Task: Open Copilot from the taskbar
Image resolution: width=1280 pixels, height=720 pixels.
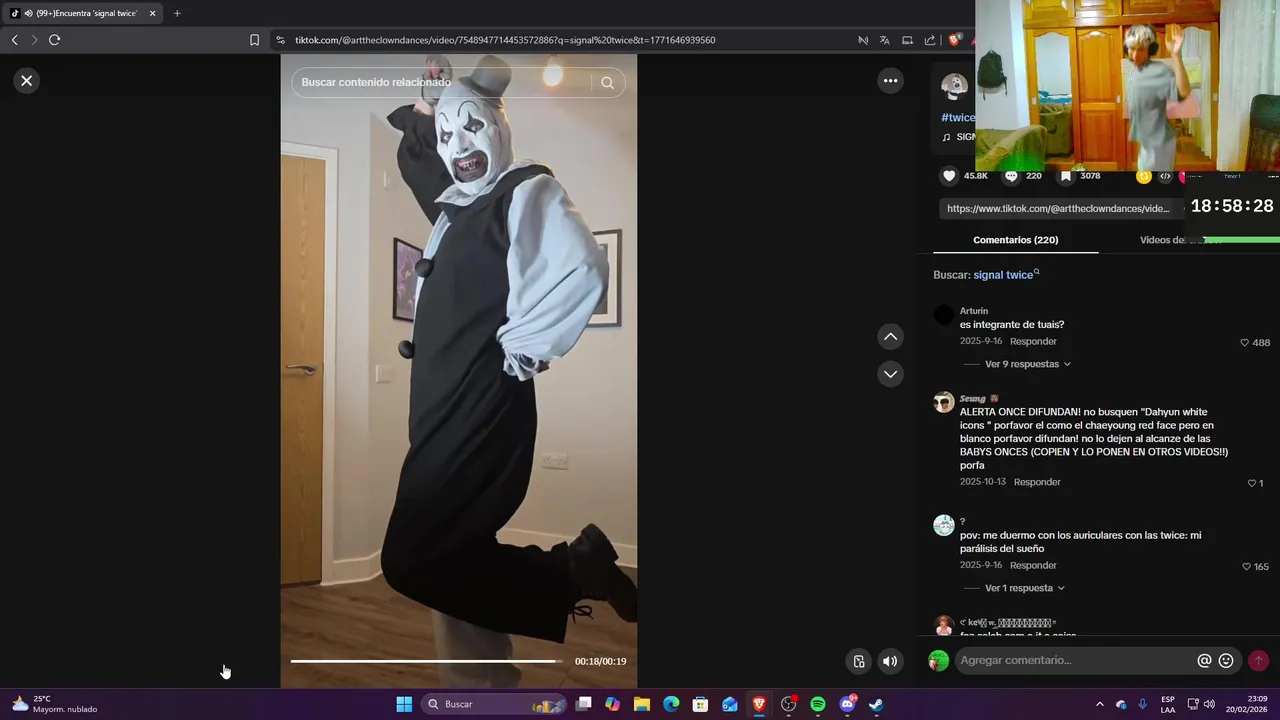Action: point(613,704)
